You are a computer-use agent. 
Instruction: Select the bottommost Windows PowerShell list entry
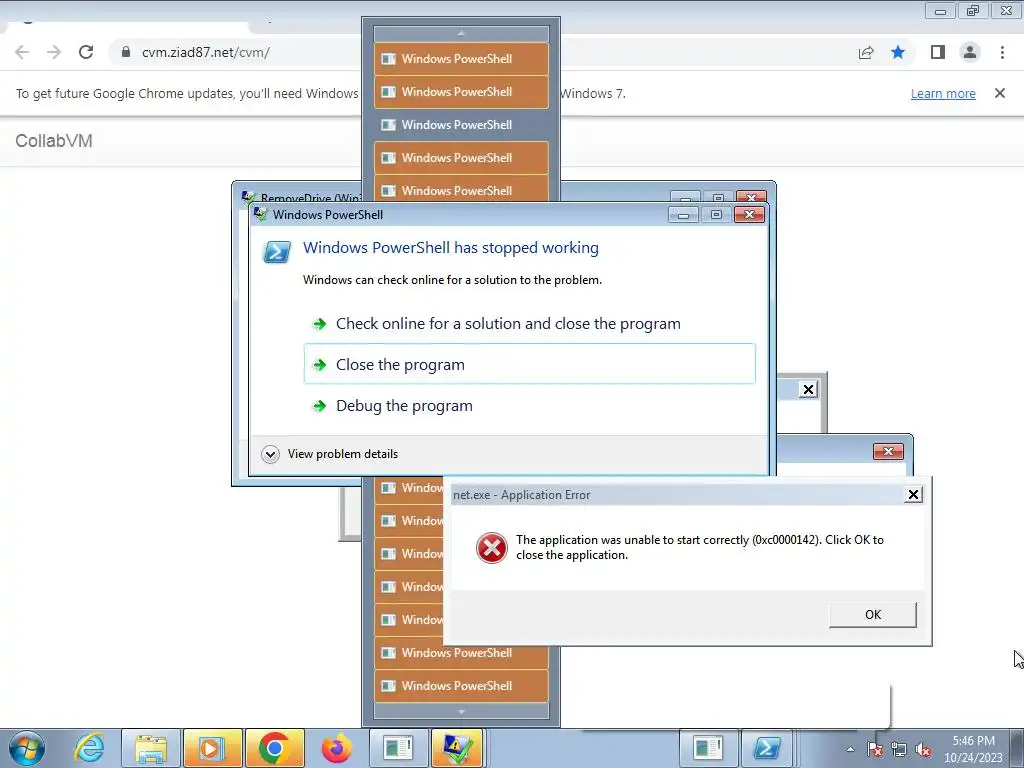pos(461,686)
